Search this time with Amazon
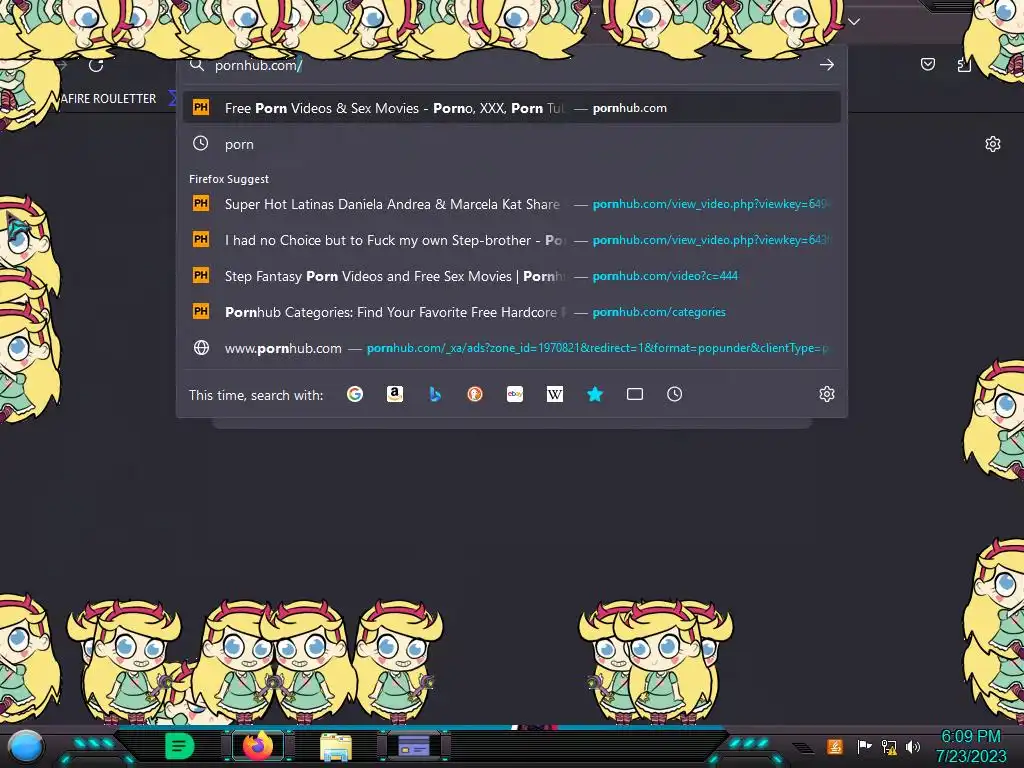This screenshot has height=768, width=1024. 394,394
